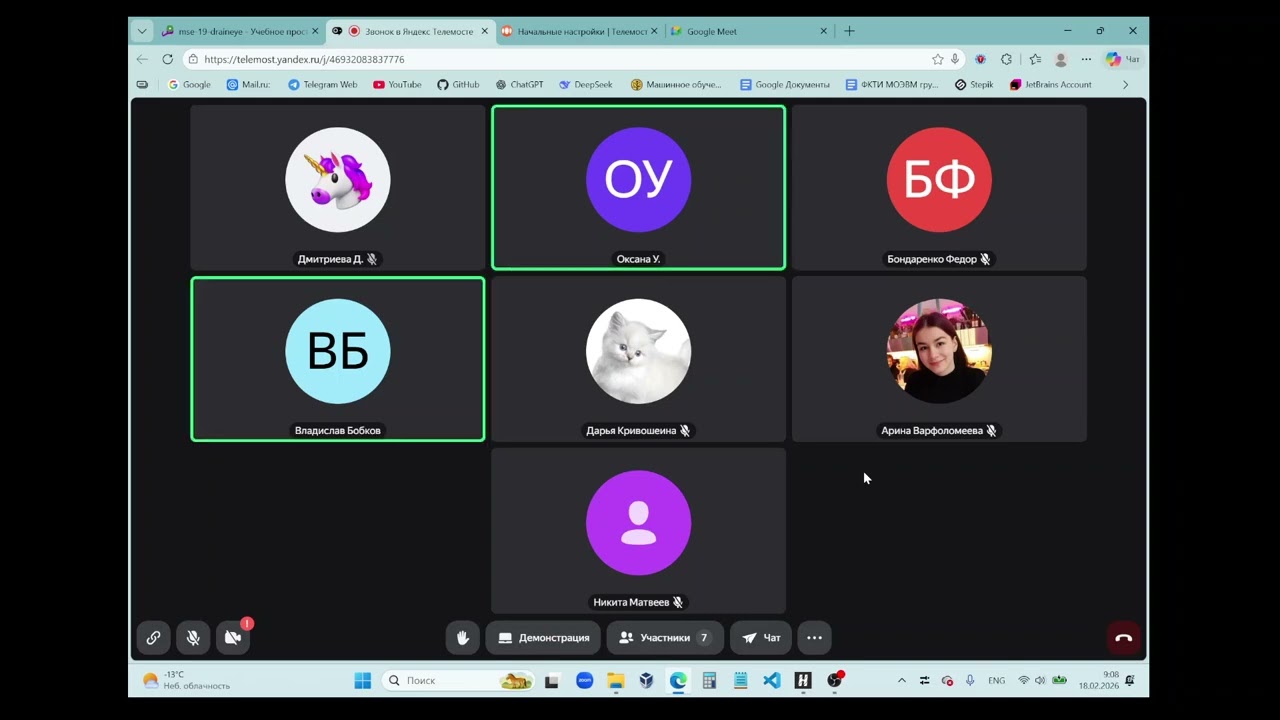Open a new browser tab
The image size is (1280, 720).
pos(849,31)
